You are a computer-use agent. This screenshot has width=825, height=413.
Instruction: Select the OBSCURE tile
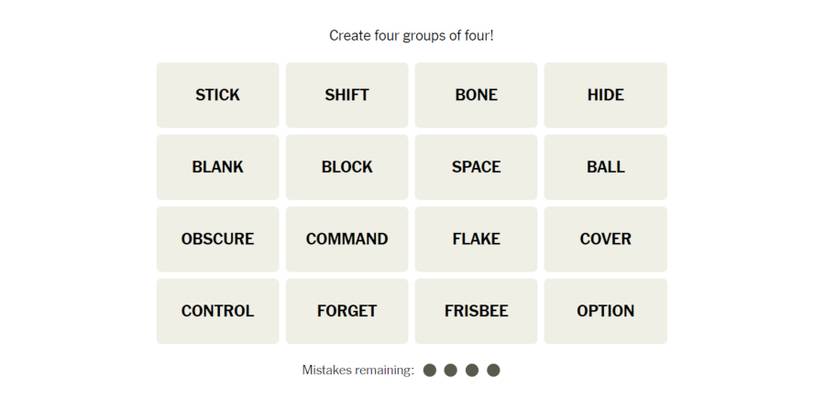coord(217,239)
